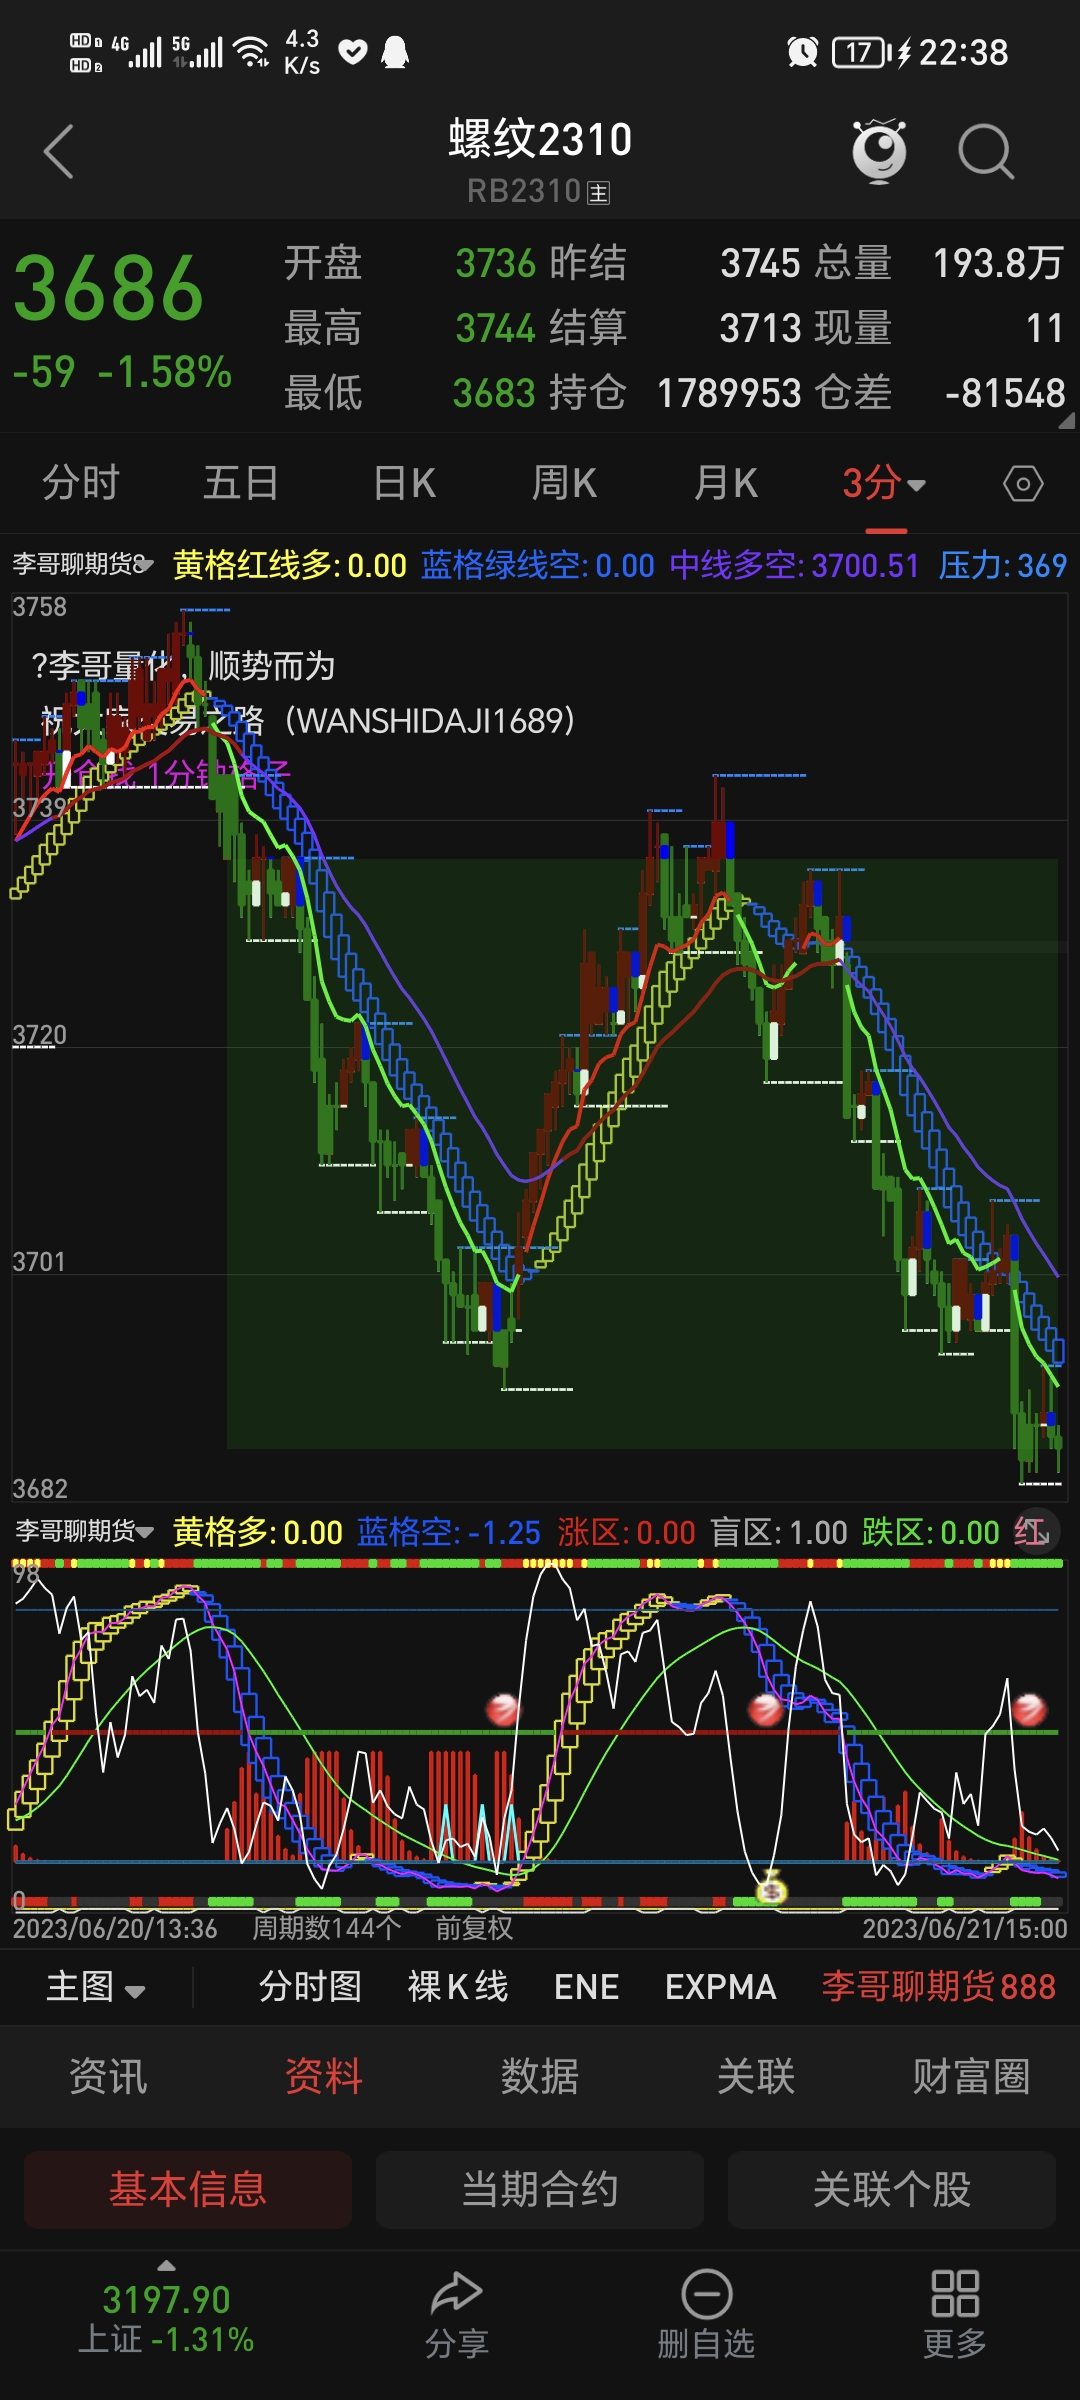Screen dimensions: 1080x2400
Task: Tap the 基本信息 button
Action: [188, 2189]
